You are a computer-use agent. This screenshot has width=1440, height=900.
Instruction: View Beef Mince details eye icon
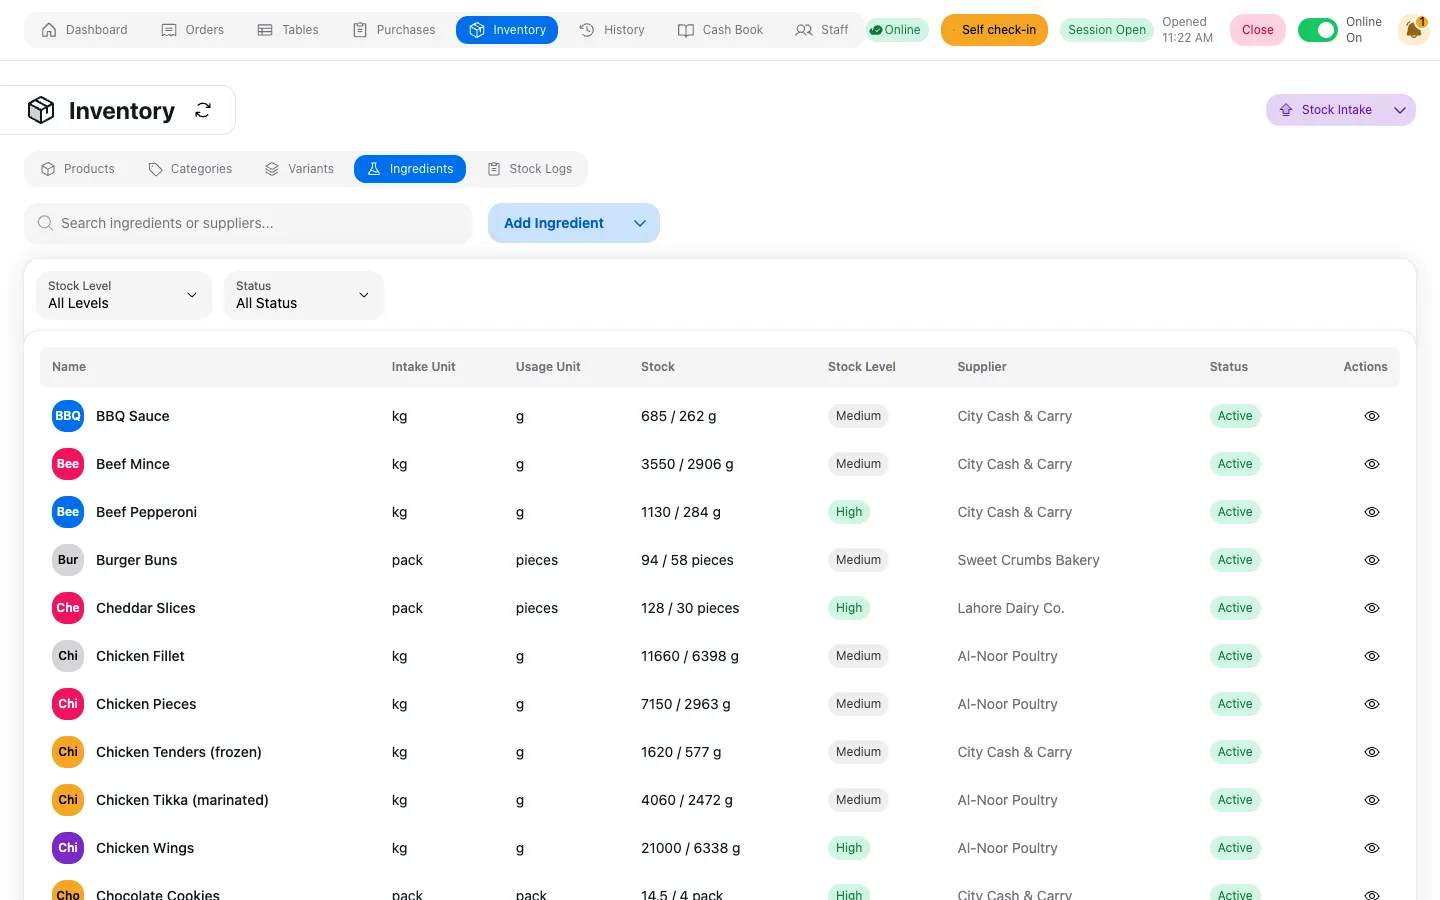pyautogui.click(x=1372, y=464)
